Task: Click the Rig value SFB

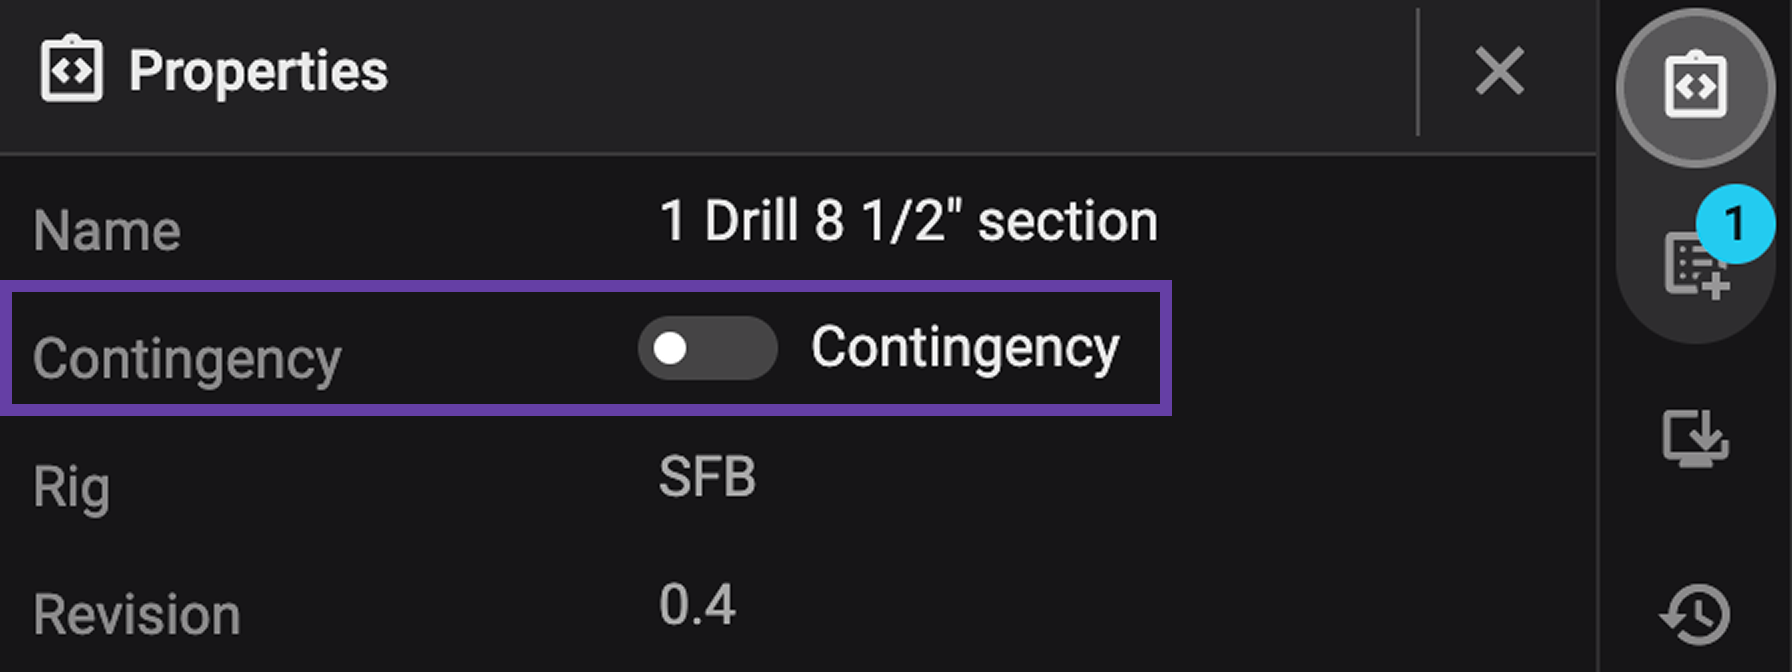Action: pyautogui.click(x=708, y=478)
